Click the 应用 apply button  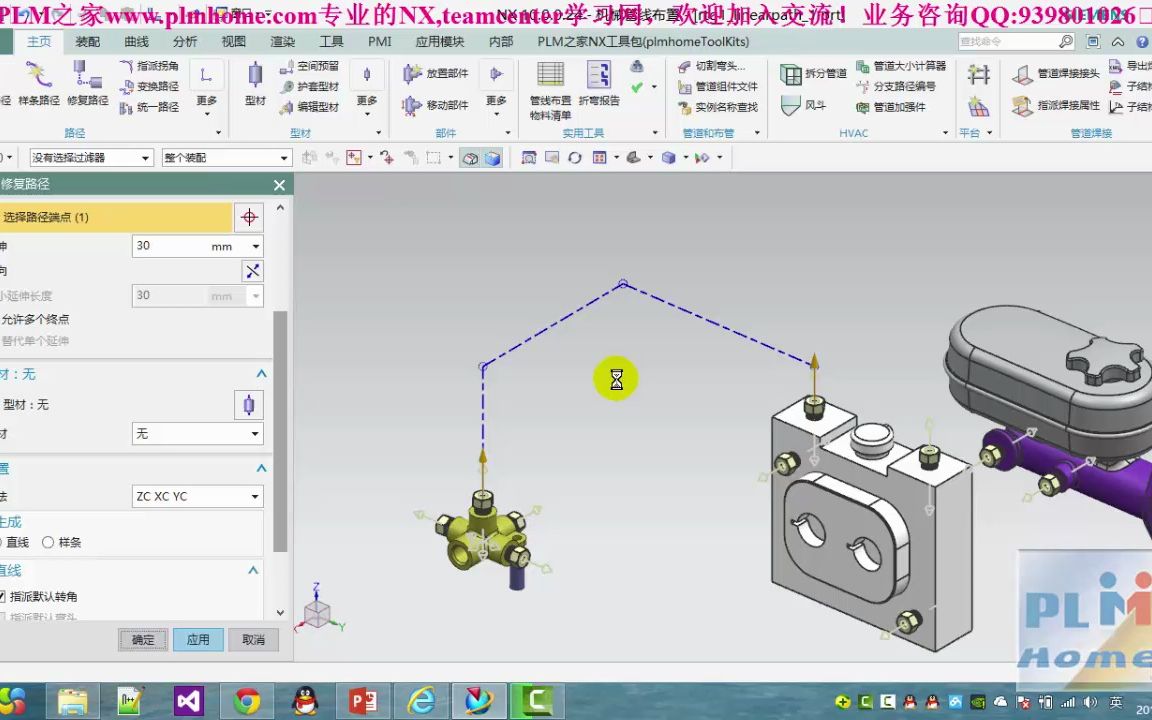coord(198,640)
